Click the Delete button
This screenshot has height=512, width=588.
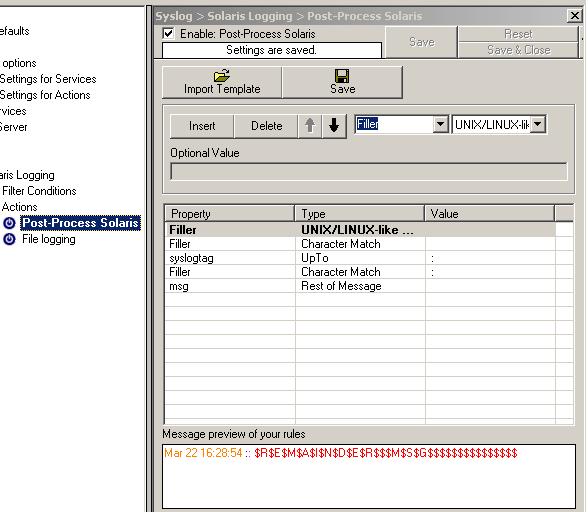pyautogui.click(x=266, y=126)
